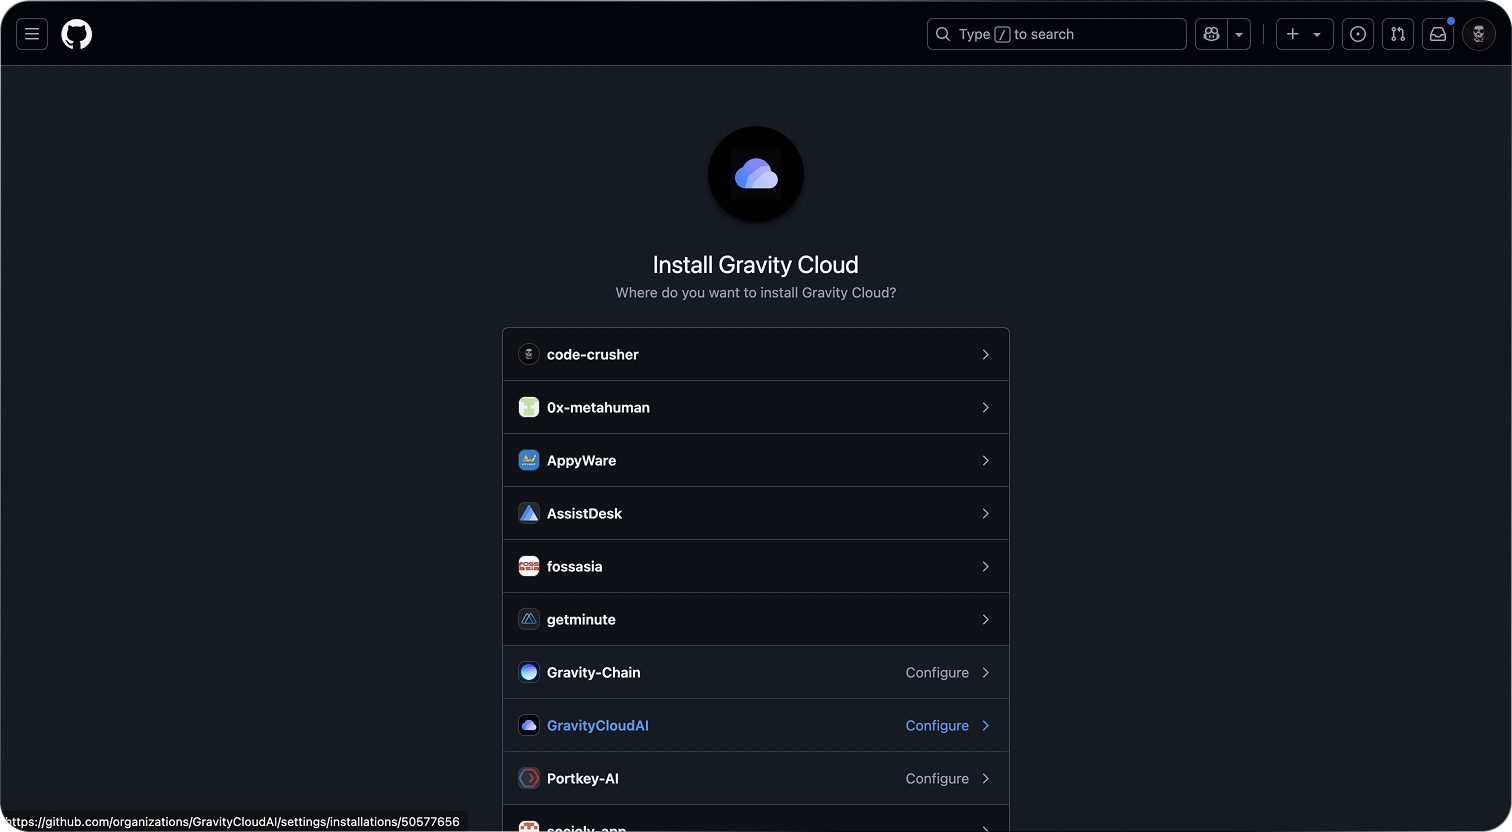Click the code-crusher avatar icon
The image size is (1512, 832).
tap(529, 354)
